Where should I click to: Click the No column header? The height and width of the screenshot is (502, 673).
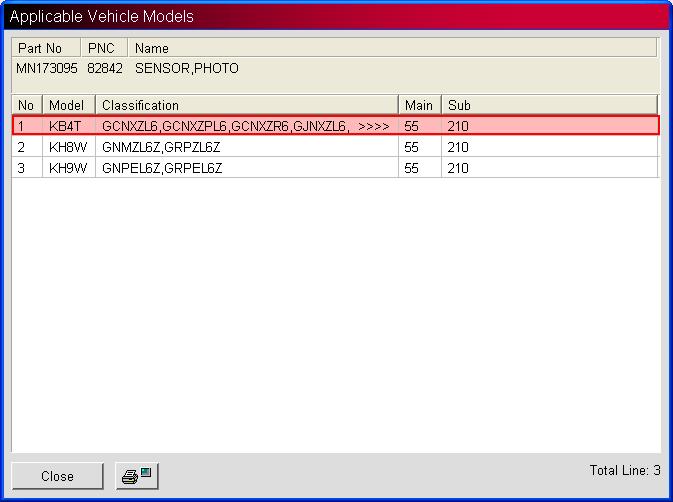coord(27,105)
